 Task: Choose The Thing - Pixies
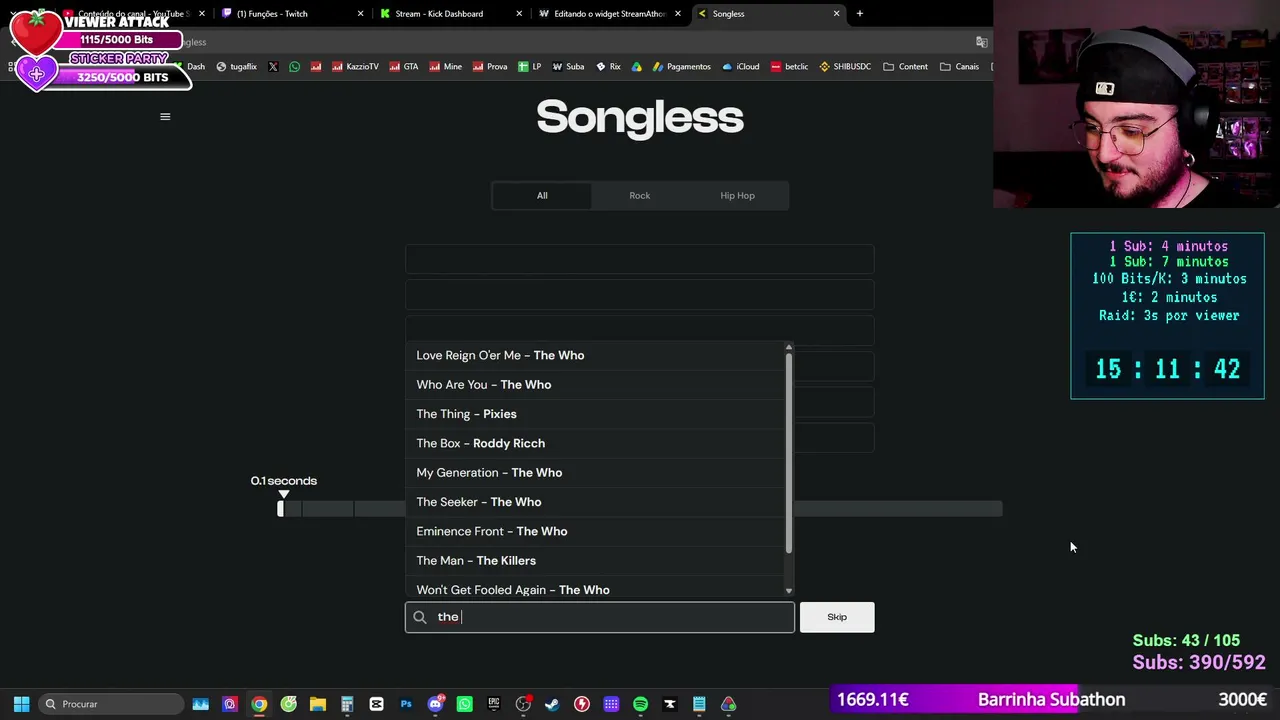click(595, 414)
